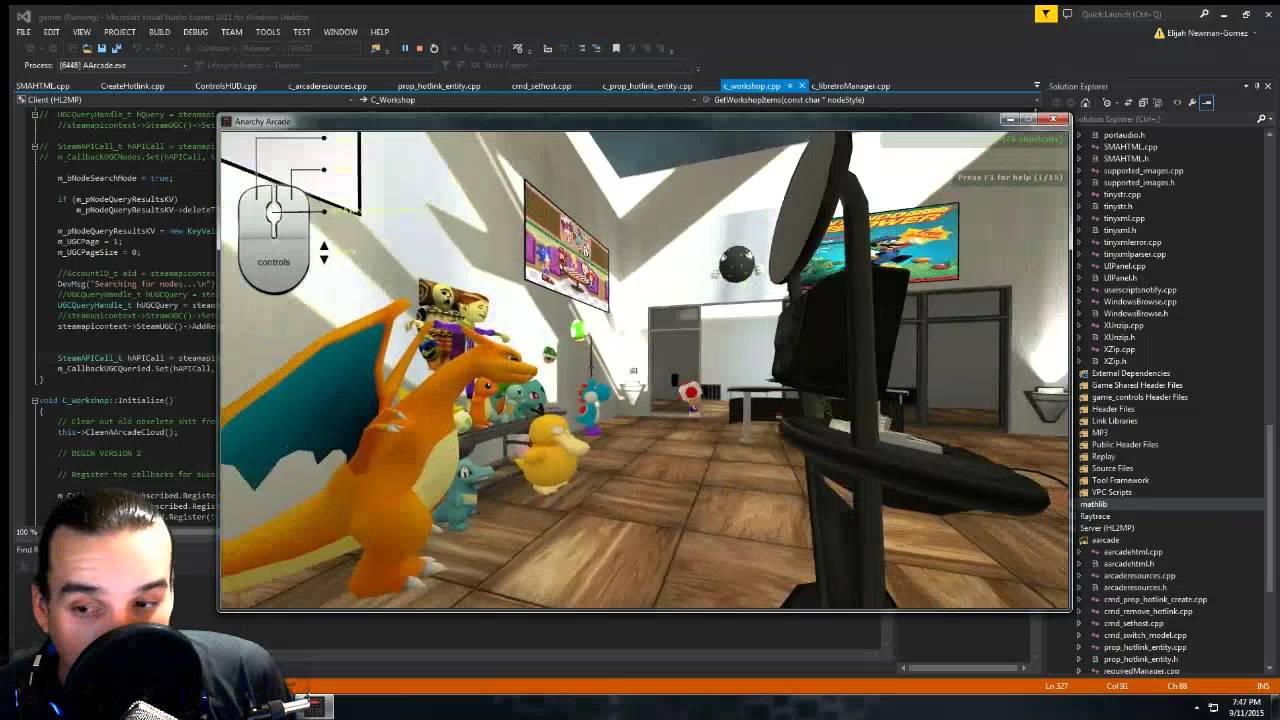Click the Collapse All icon in Solution Explorer
The image size is (1280, 720).
(x=1143, y=103)
